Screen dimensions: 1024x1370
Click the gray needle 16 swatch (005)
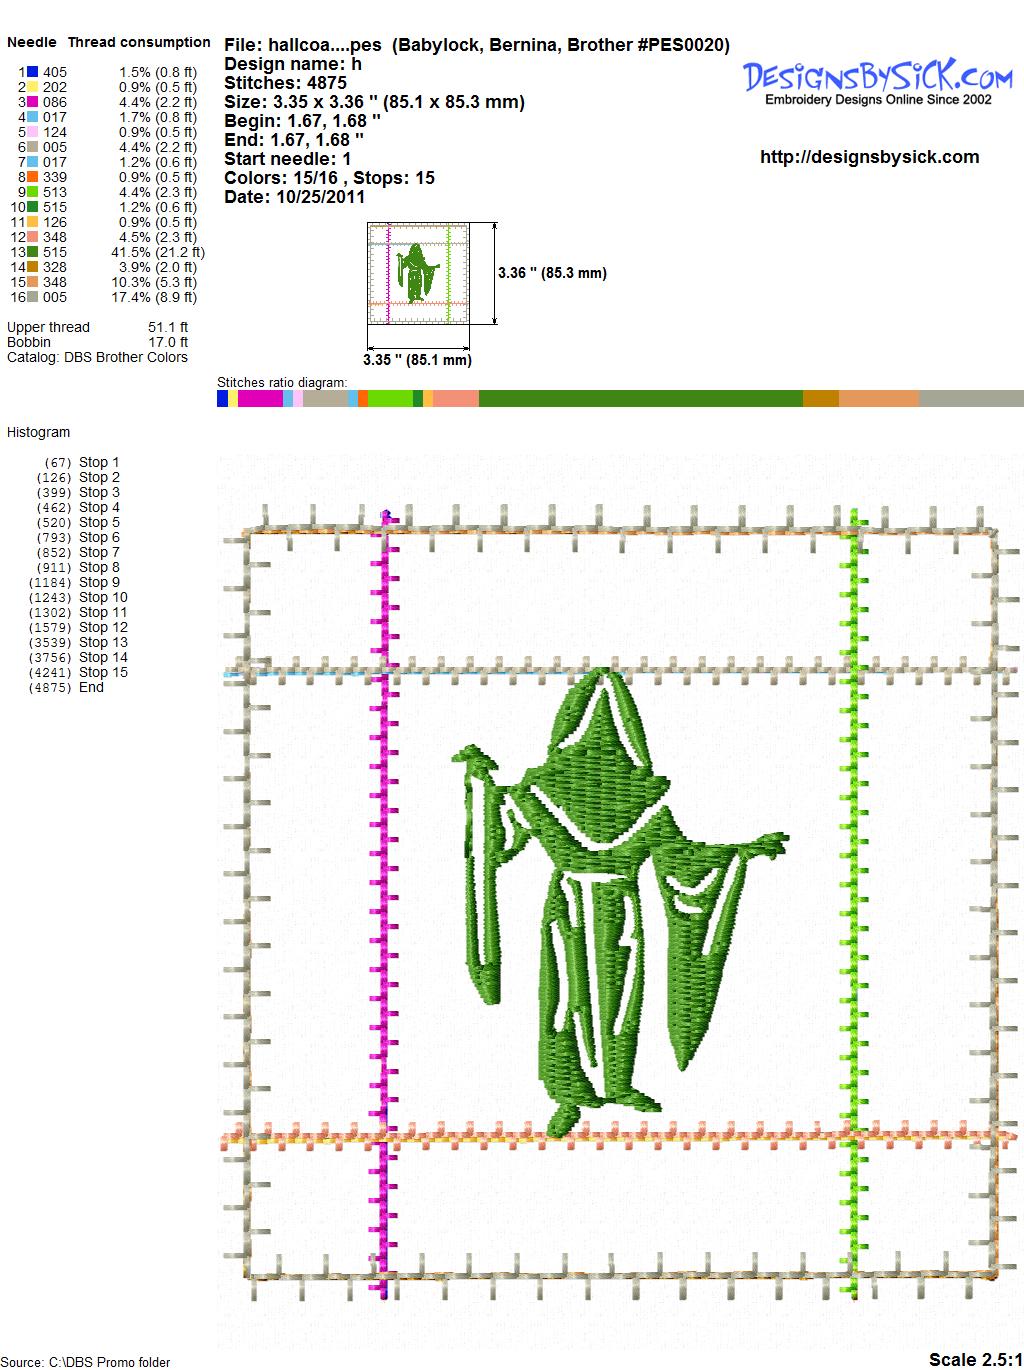click(x=33, y=297)
